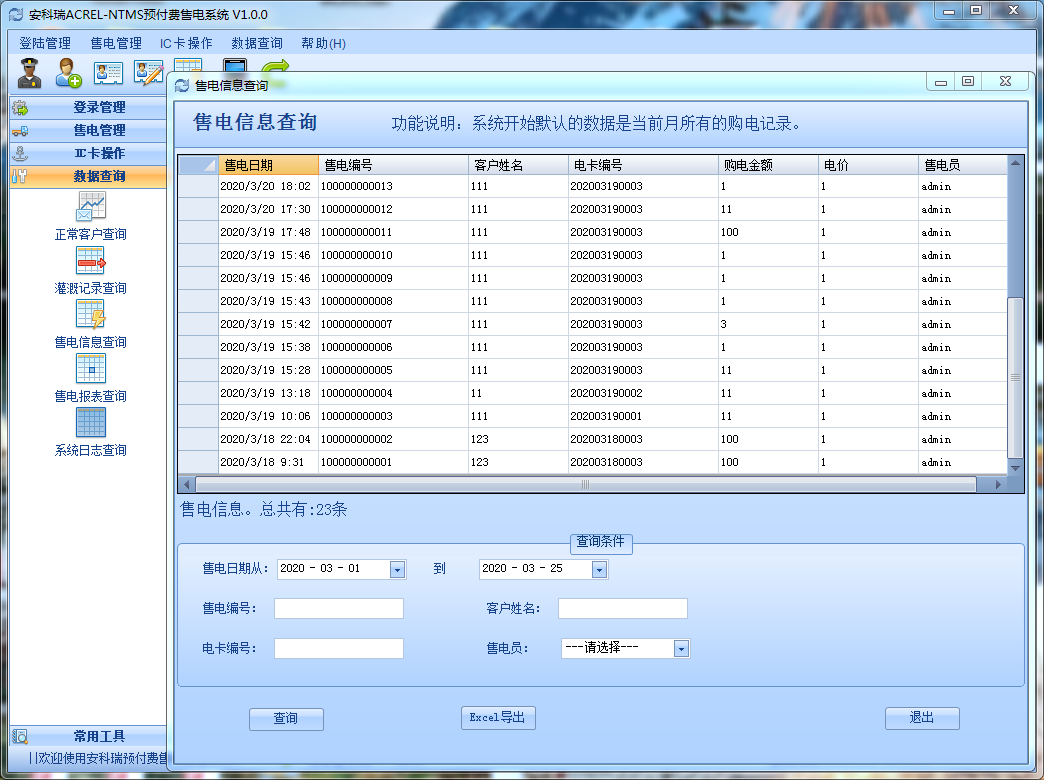Click the table's select-all corner cell
The height and width of the screenshot is (780, 1044).
tap(198, 165)
